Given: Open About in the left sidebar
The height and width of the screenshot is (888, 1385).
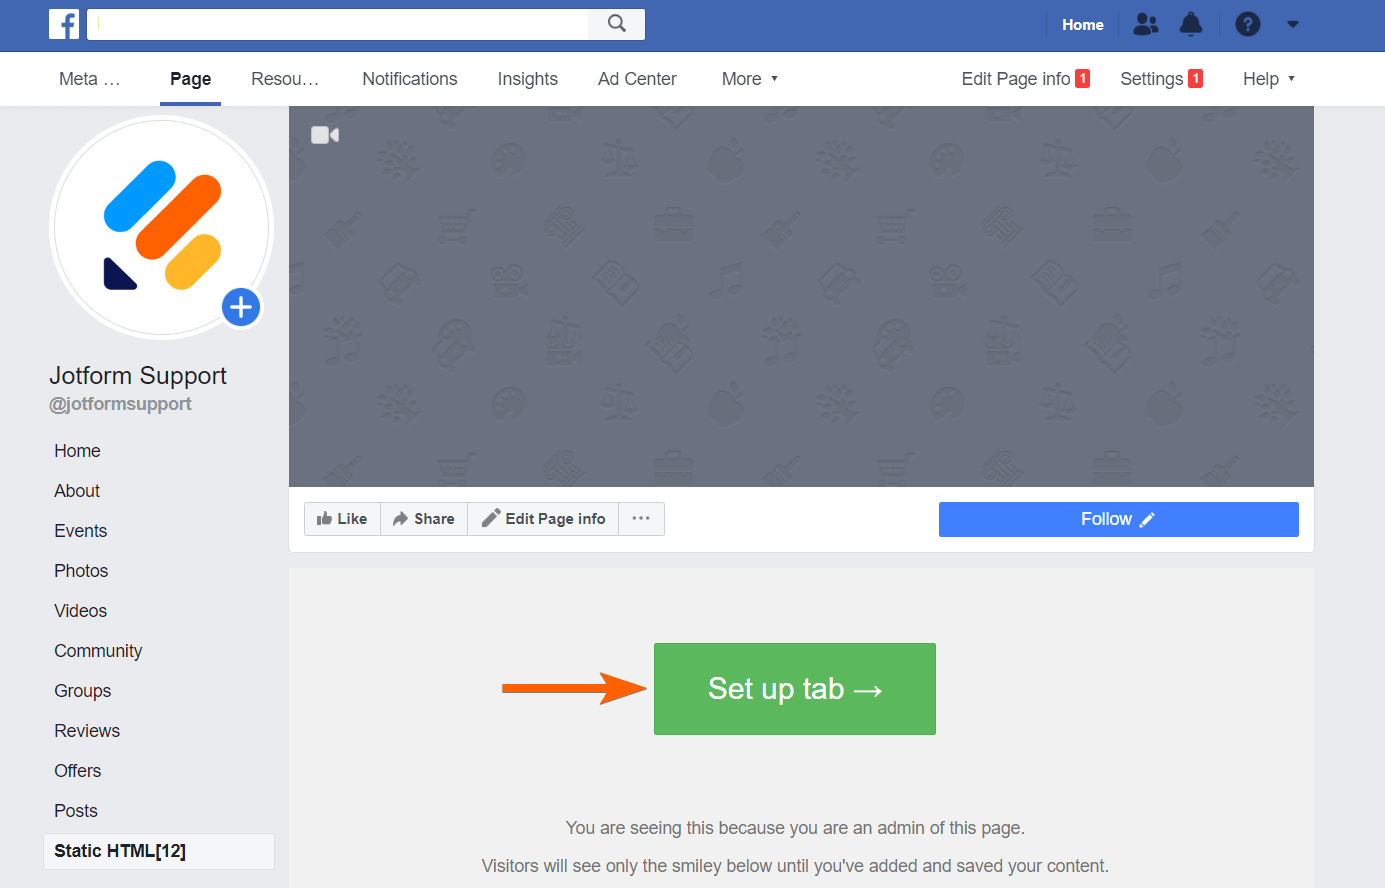Looking at the screenshot, I should click(x=77, y=491).
